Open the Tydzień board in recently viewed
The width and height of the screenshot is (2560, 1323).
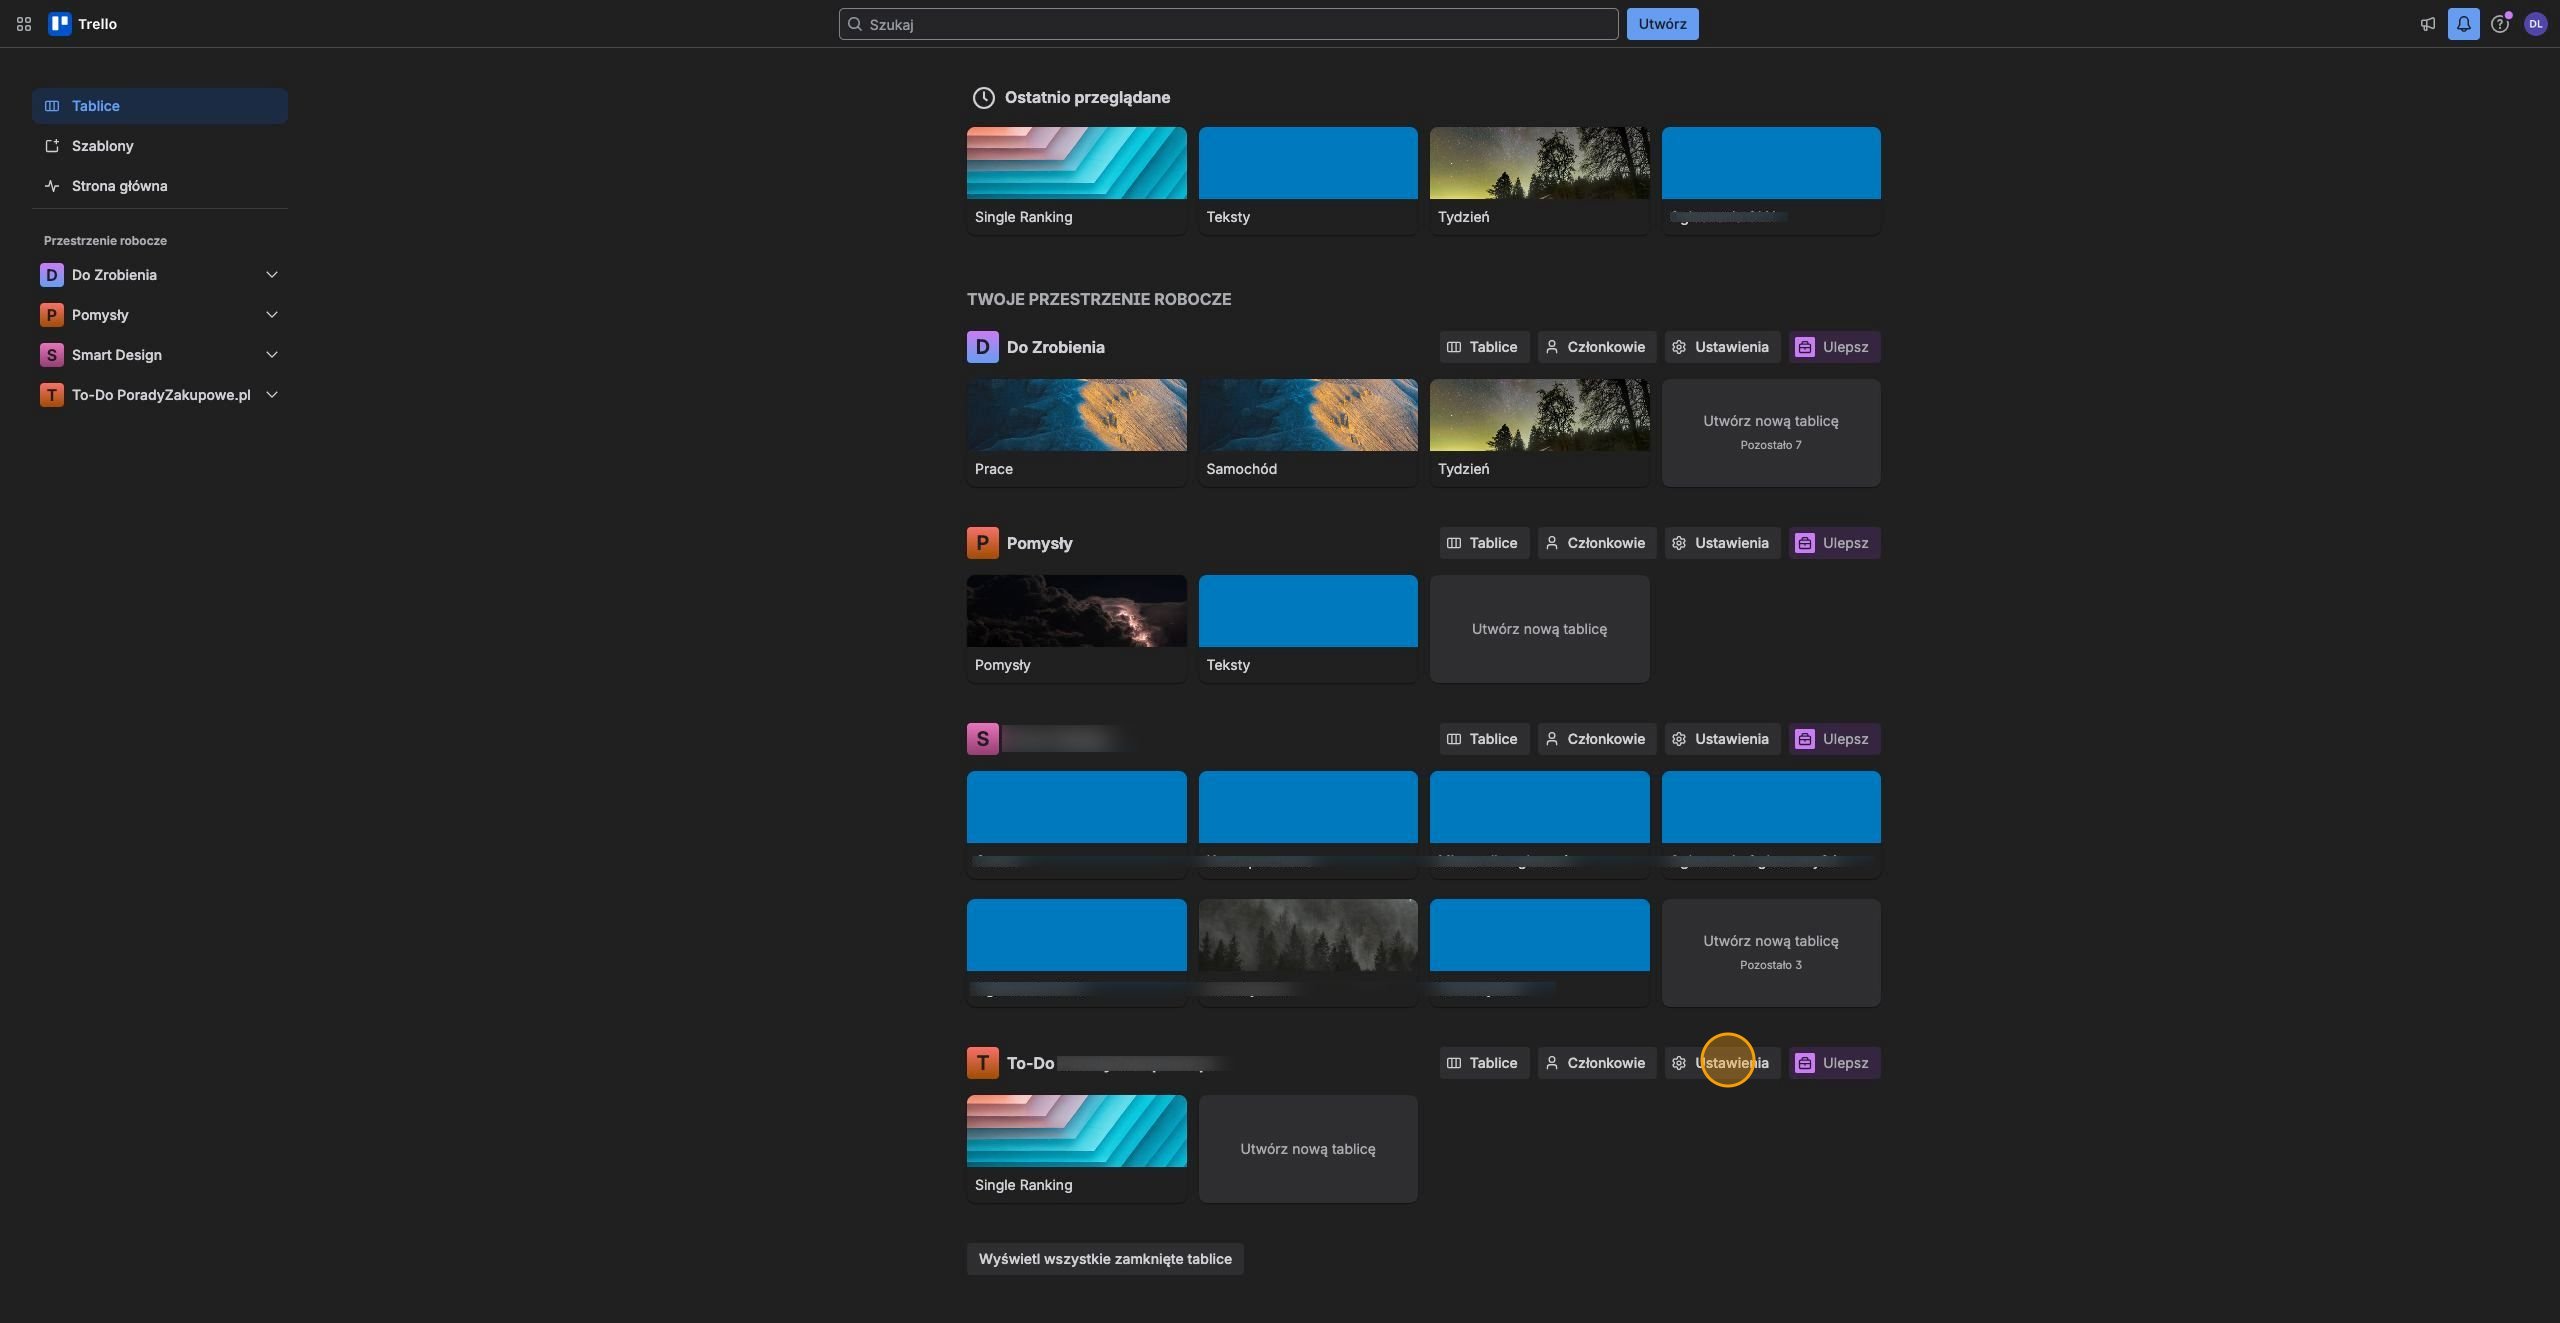[x=1539, y=181]
